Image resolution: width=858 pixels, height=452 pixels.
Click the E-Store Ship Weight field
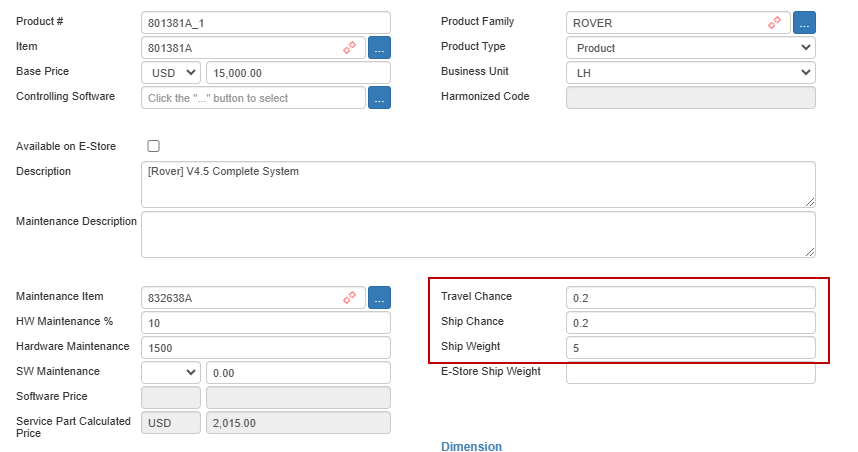[691, 373]
